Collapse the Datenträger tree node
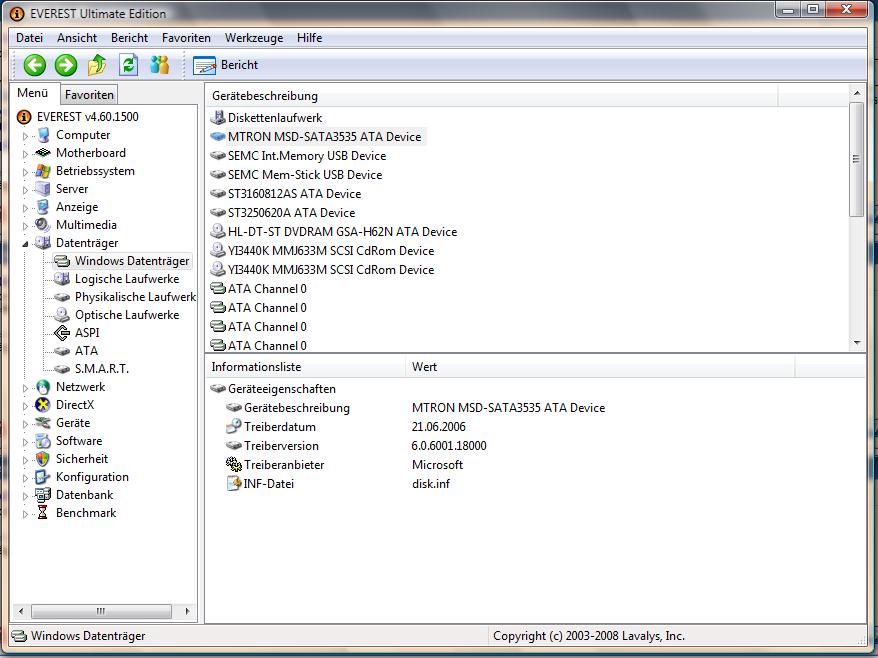 click(25, 244)
